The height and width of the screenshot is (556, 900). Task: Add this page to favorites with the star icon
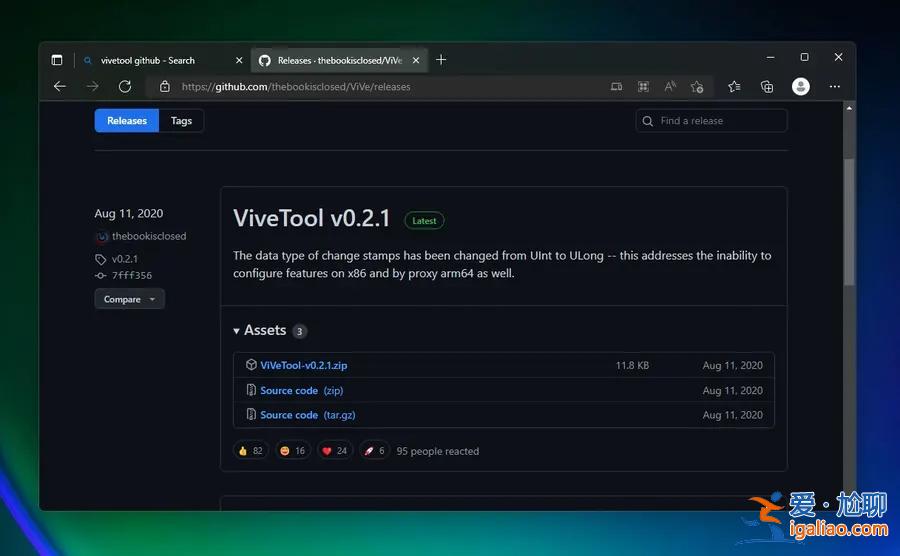coord(697,87)
